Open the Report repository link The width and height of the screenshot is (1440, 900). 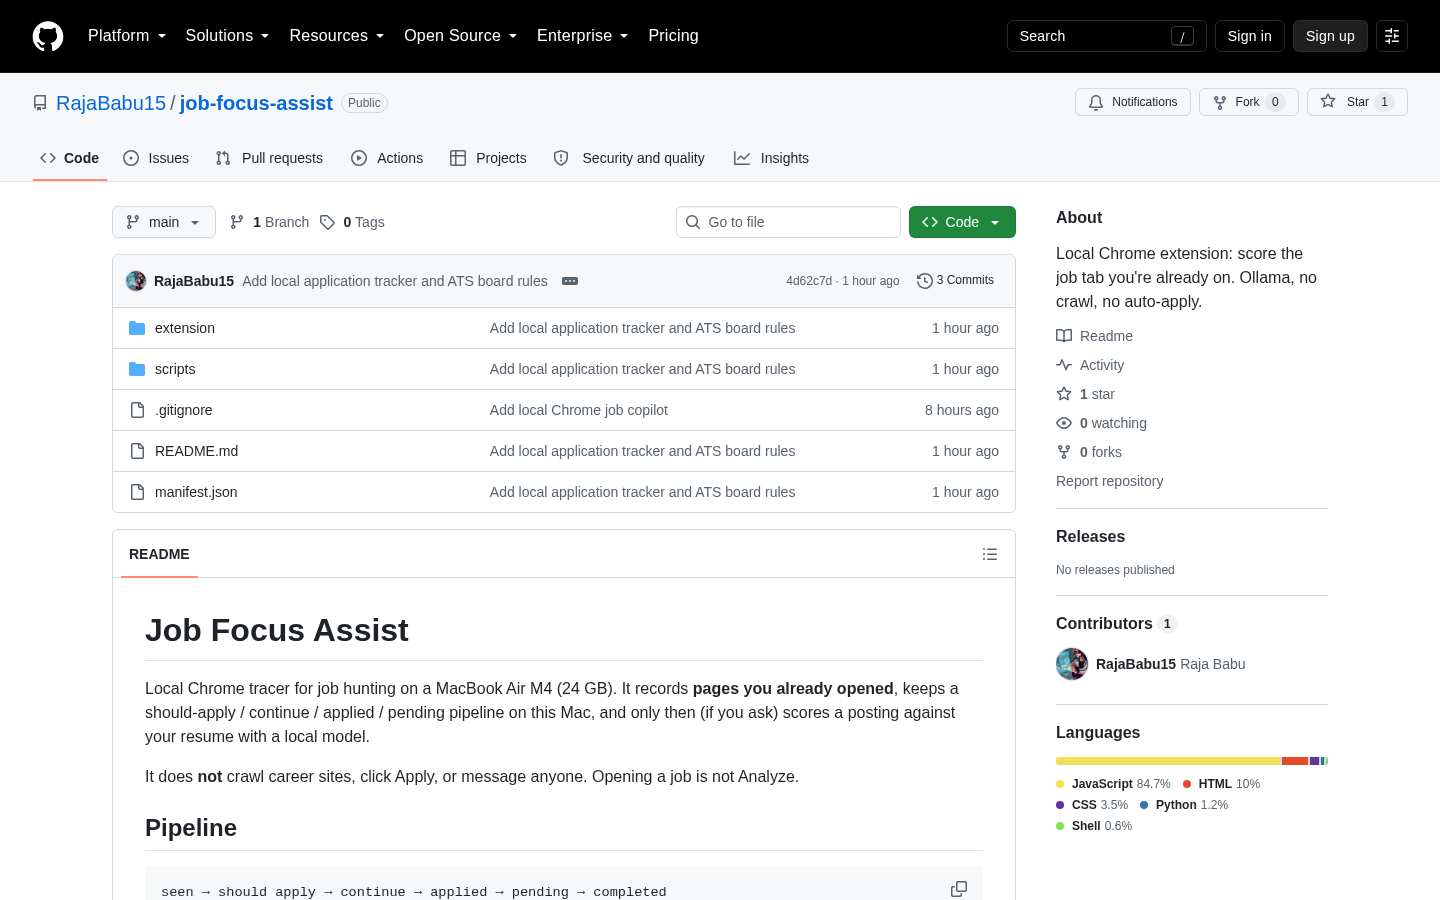pos(1109,481)
